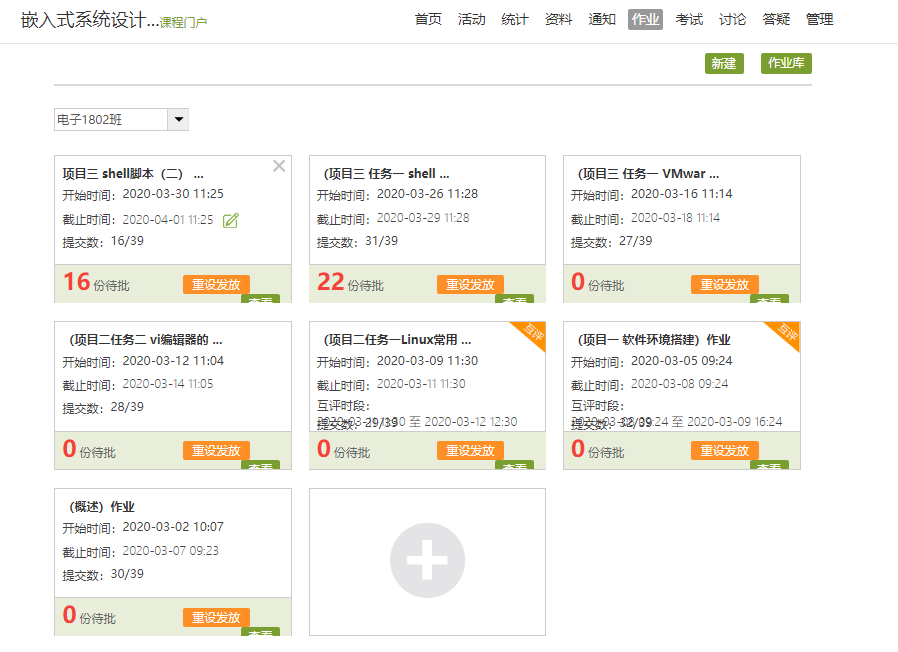Image resolution: width=898 pixels, height=652 pixels.
Task: Click the edit pencil icon beside 2020-04-01 deadline
Action: click(x=231, y=220)
